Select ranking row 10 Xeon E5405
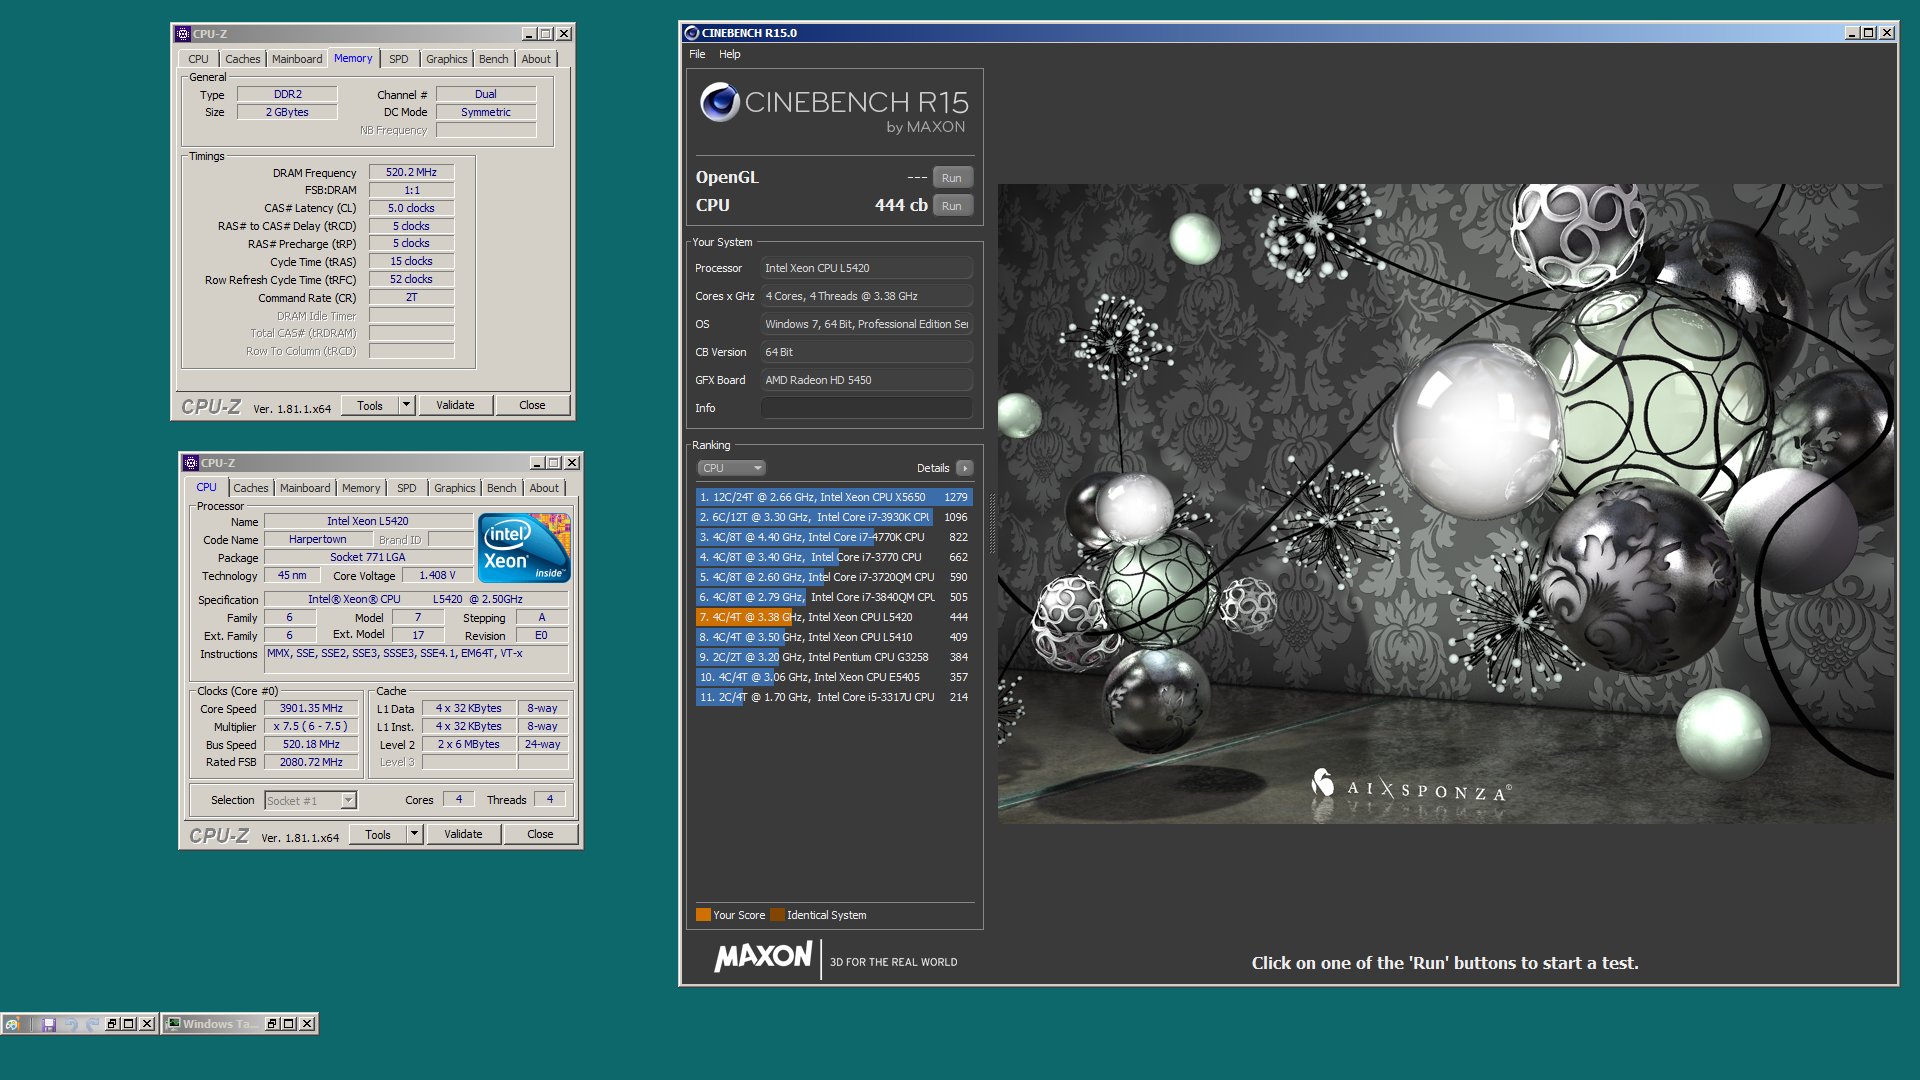 834,677
